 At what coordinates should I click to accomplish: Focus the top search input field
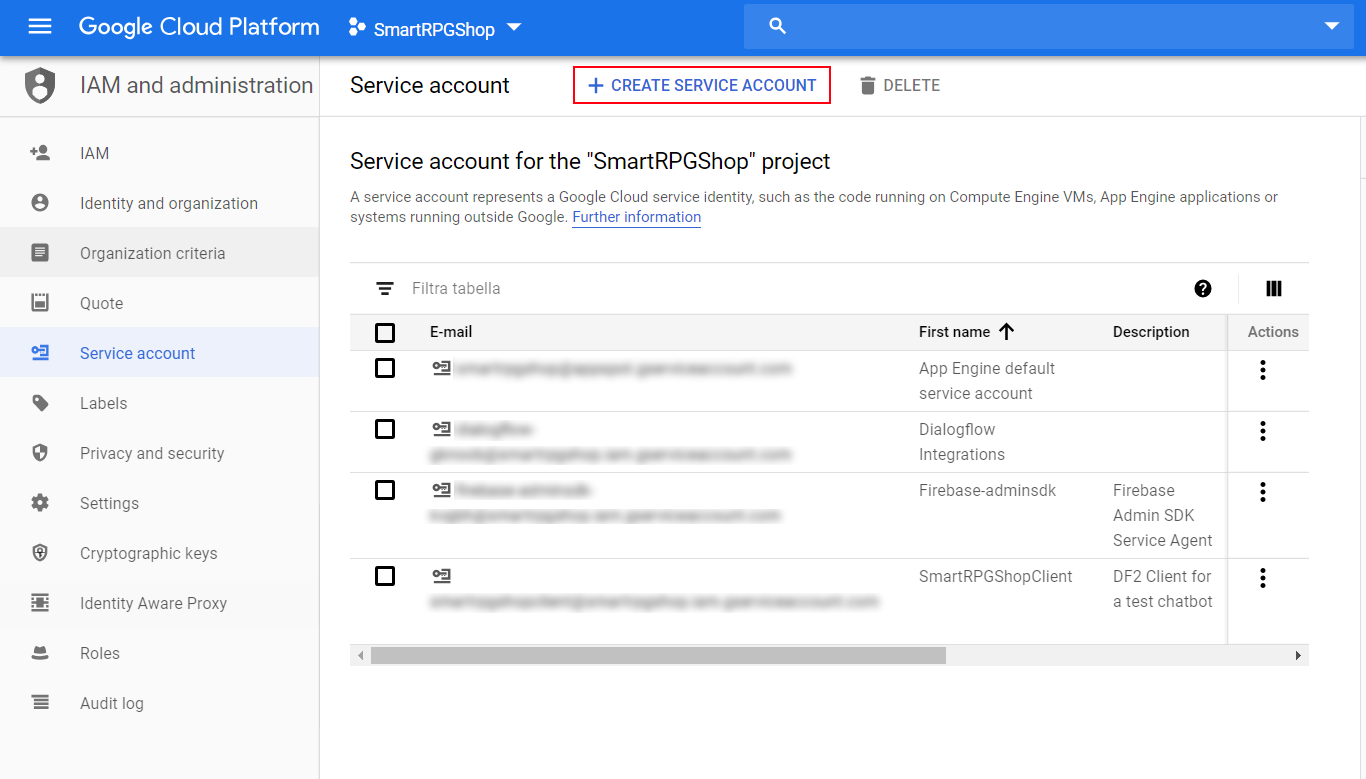(x=1050, y=27)
